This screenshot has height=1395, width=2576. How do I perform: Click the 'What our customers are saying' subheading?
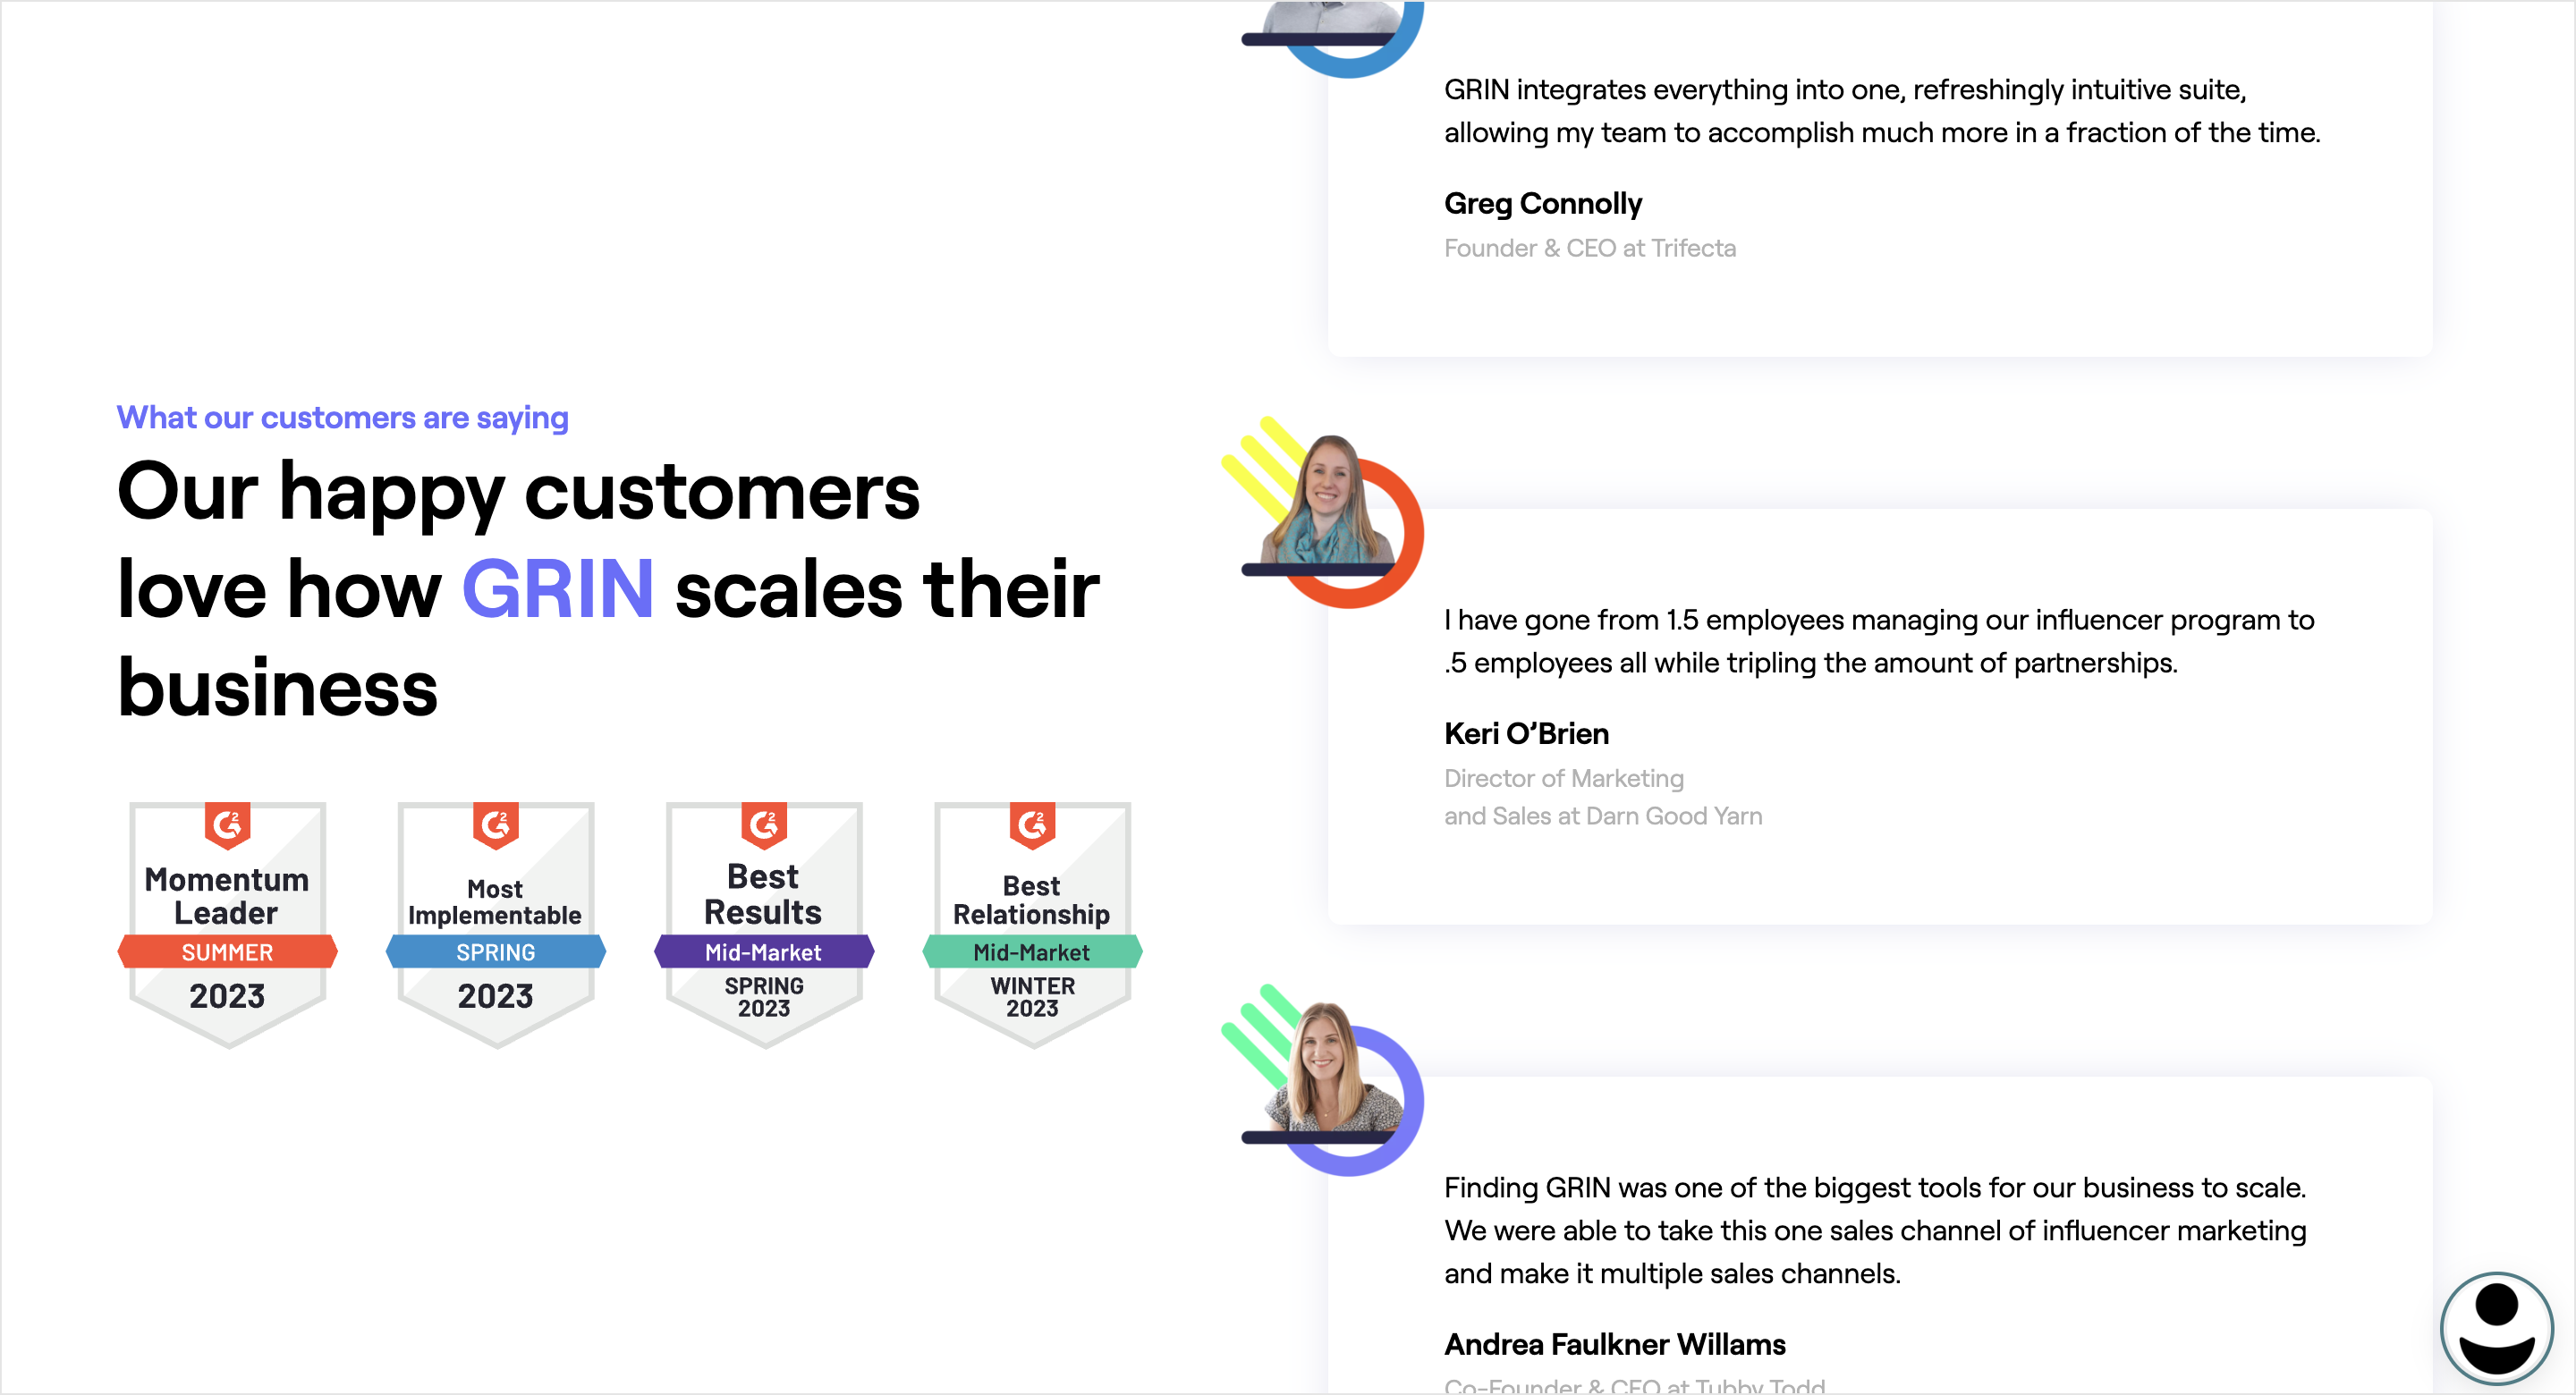click(x=342, y=418)
